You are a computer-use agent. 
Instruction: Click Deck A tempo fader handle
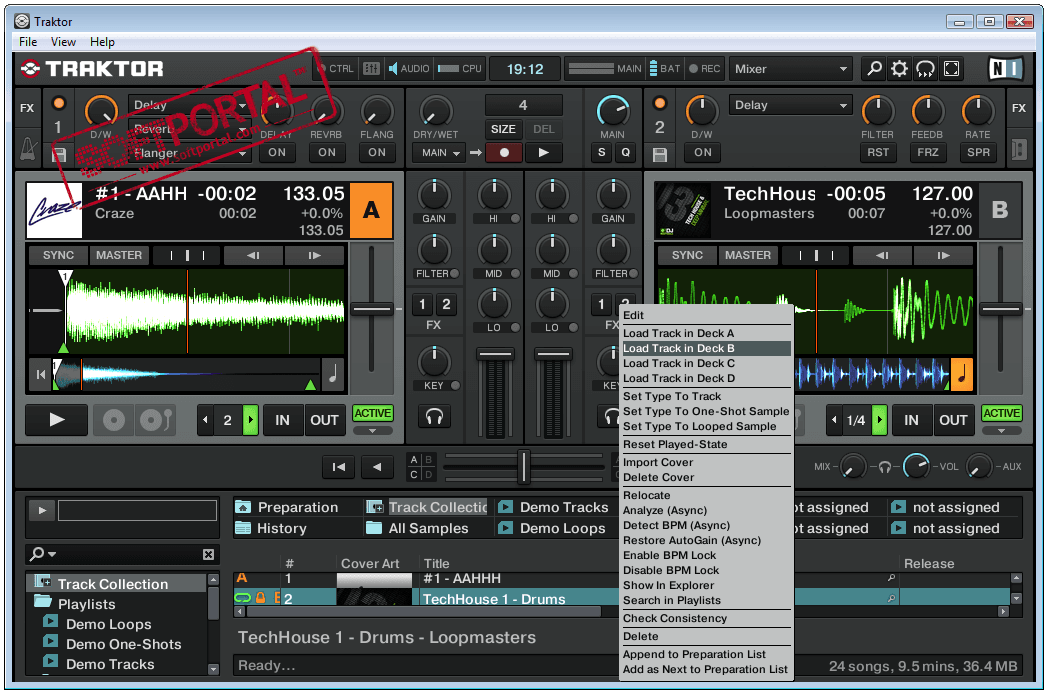[372, 309]
